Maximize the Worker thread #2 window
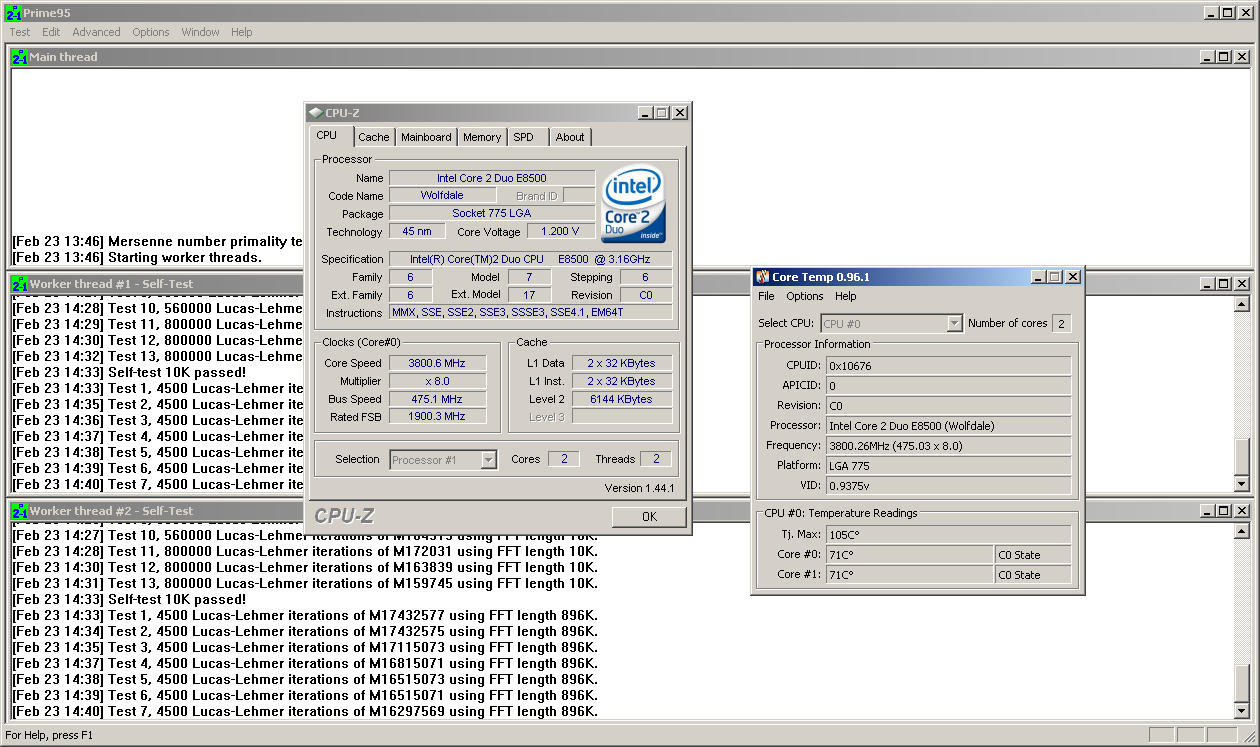Image resolution: width=1260 pixels, height=747 pixels. pyautogui.click(x=1224, y=511)
